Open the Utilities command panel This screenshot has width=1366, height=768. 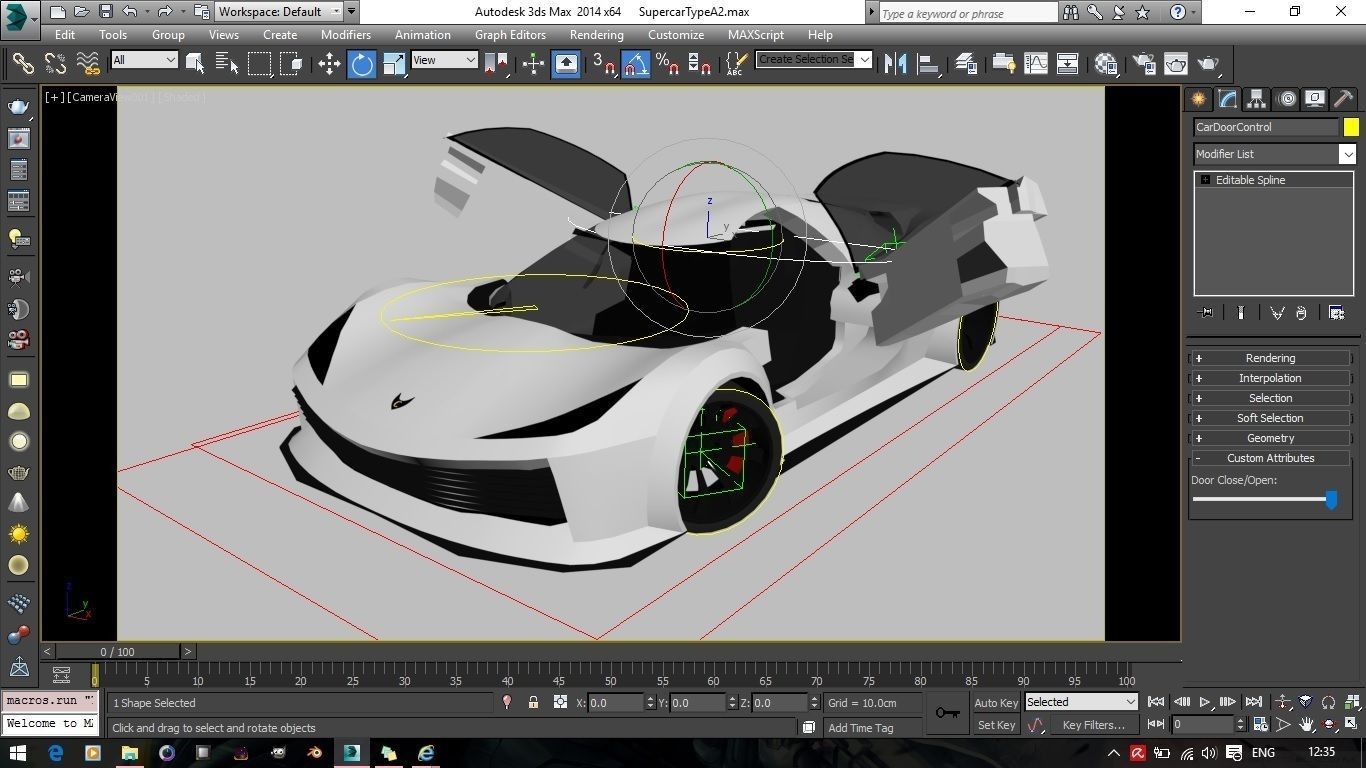pos(1344,99)
